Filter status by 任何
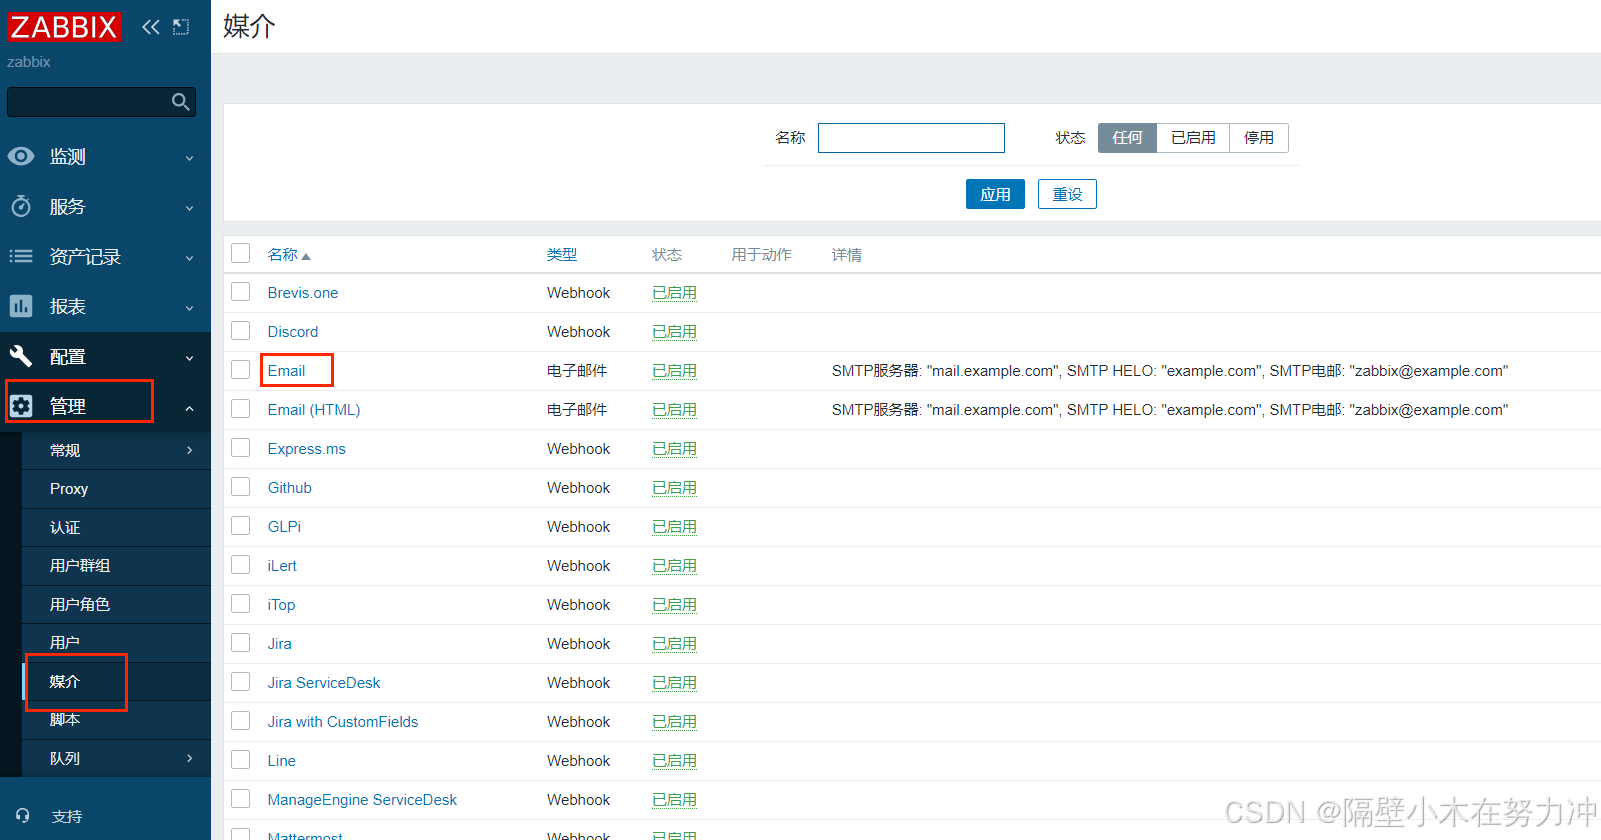 1127,138
